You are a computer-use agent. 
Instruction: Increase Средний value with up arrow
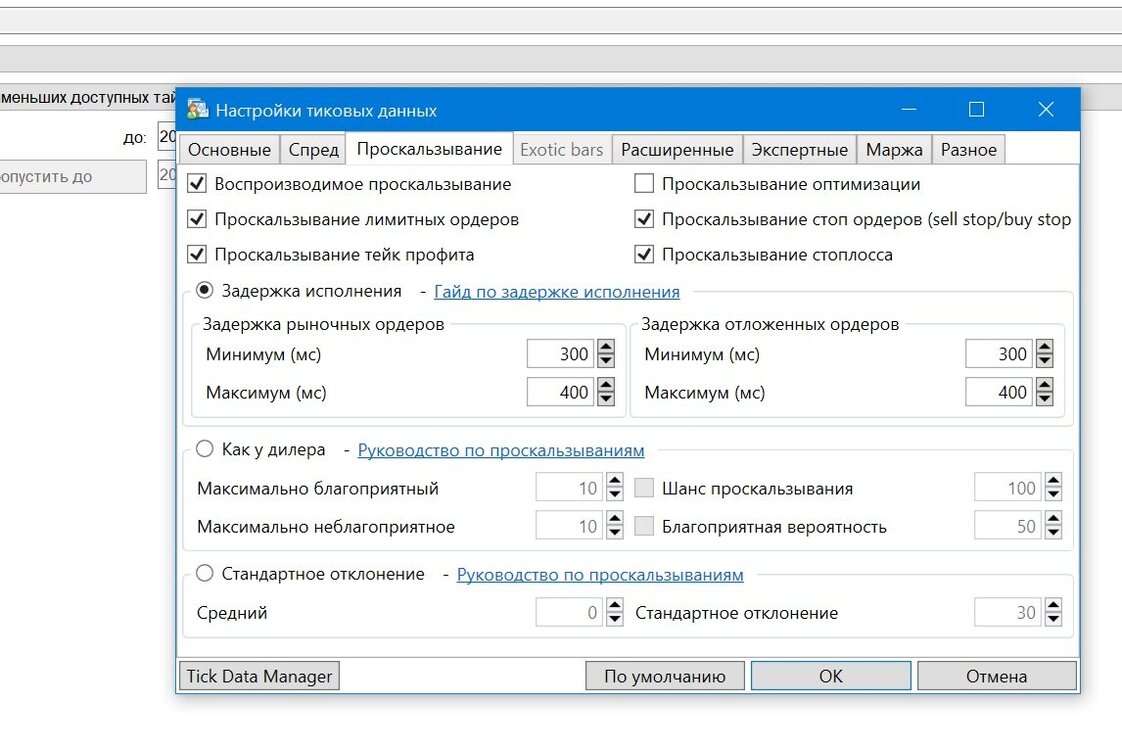pyautogui.click(x=615, y=605)
